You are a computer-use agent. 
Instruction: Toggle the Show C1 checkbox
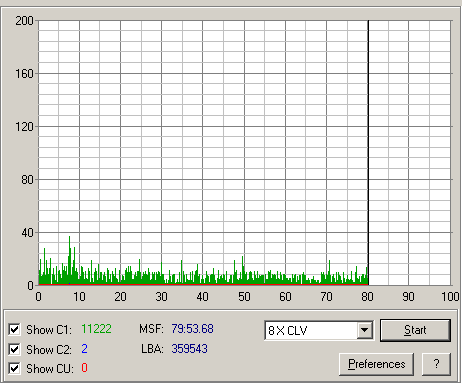pos(14,329)
